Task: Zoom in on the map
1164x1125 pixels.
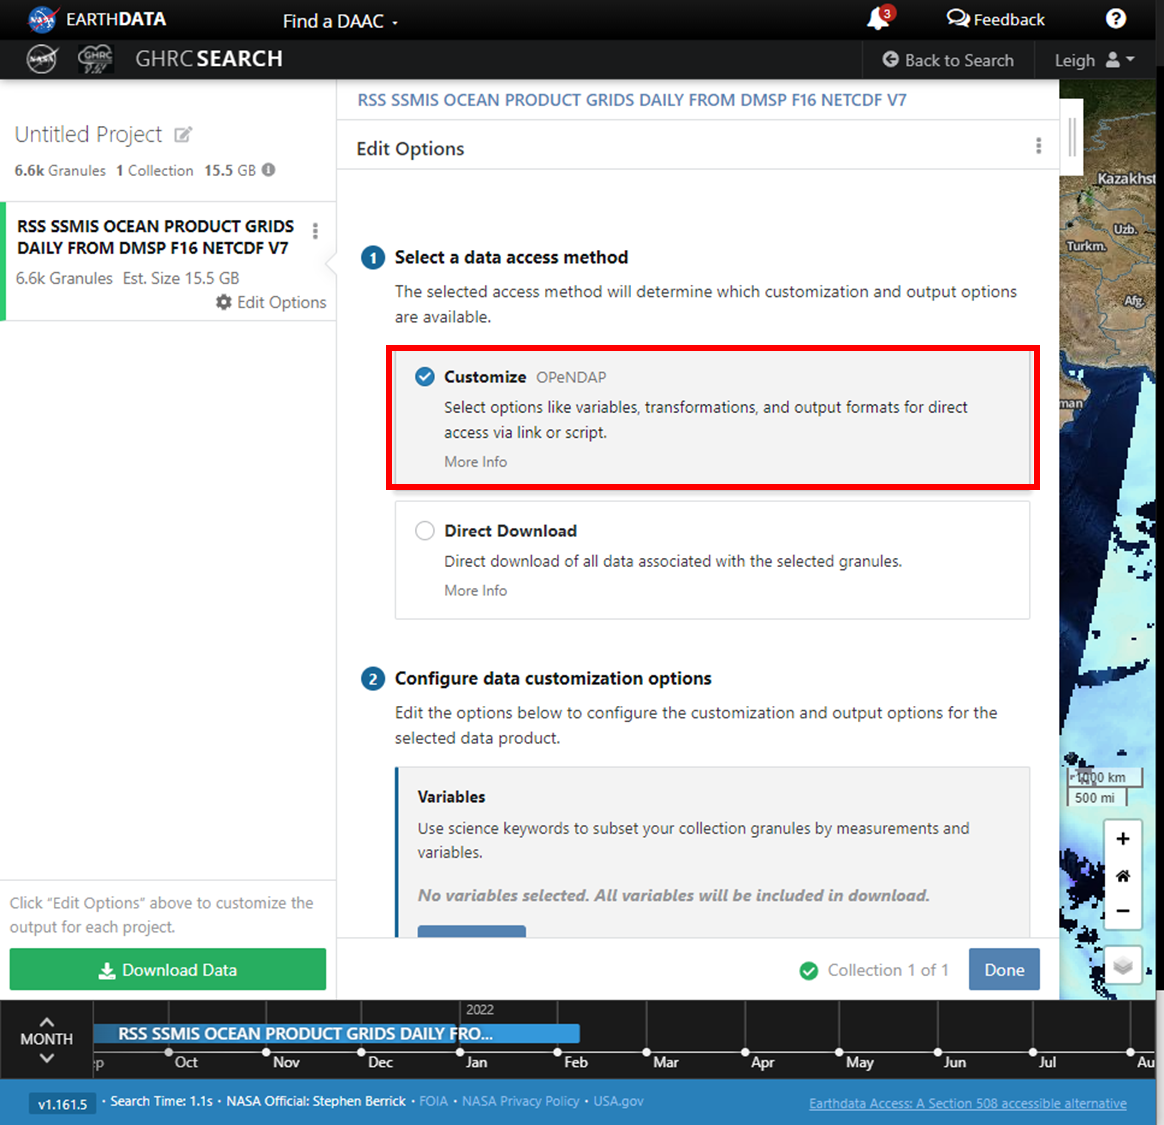Action: pos(1123,839)
